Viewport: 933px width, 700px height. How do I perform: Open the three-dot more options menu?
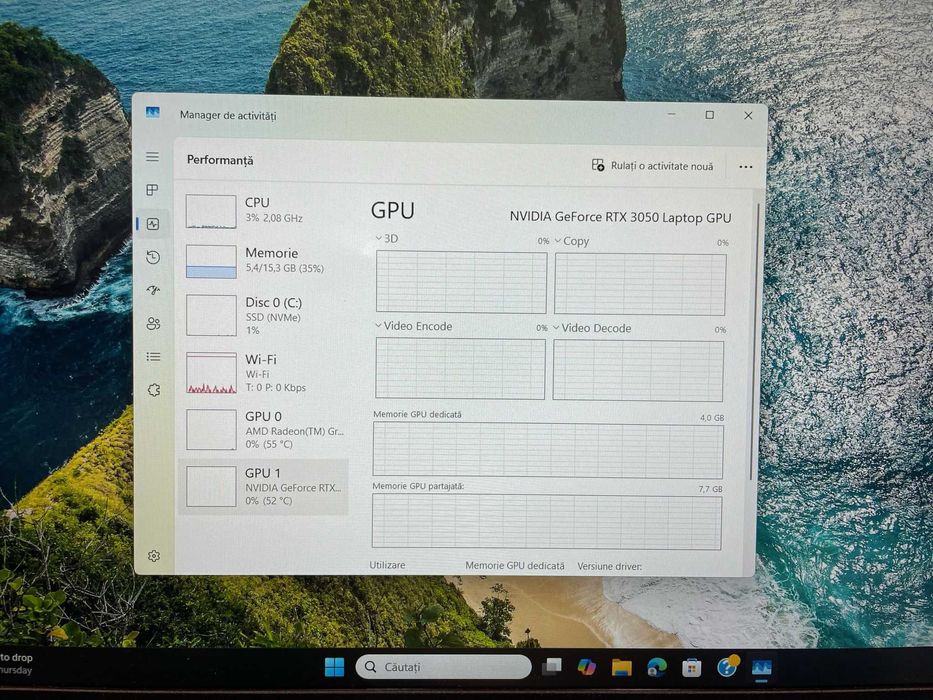tap(746, 167)
